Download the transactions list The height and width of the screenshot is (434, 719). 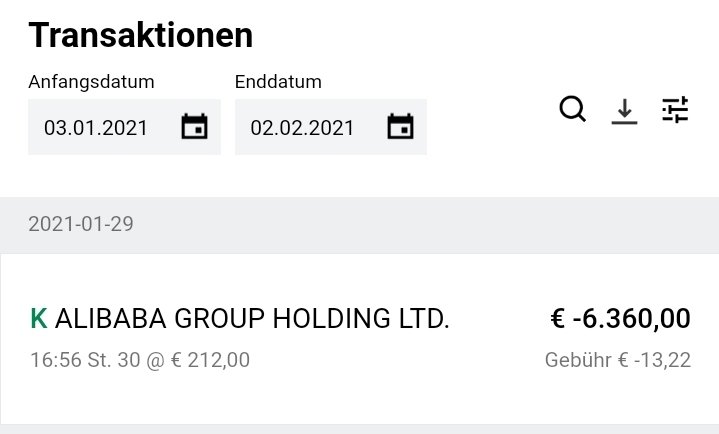624,110
